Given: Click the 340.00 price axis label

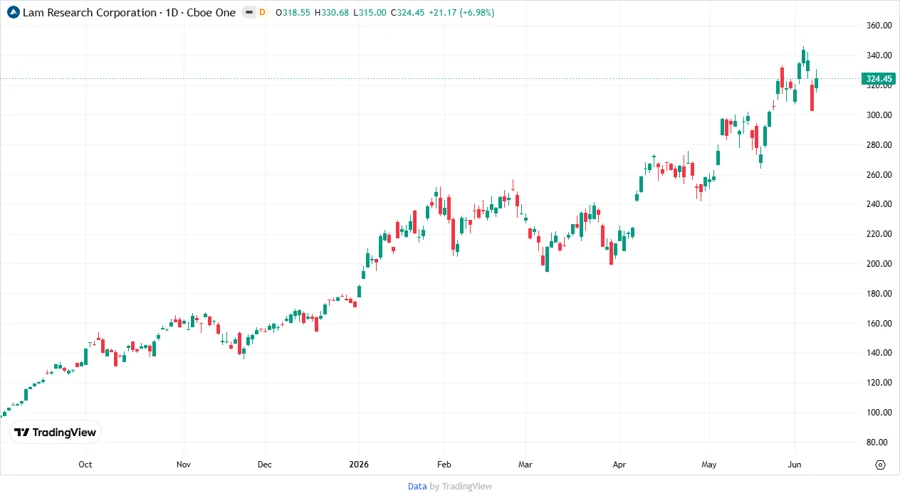Looking at the screenshot, I should pyautogui.click(x=879, y=55).
